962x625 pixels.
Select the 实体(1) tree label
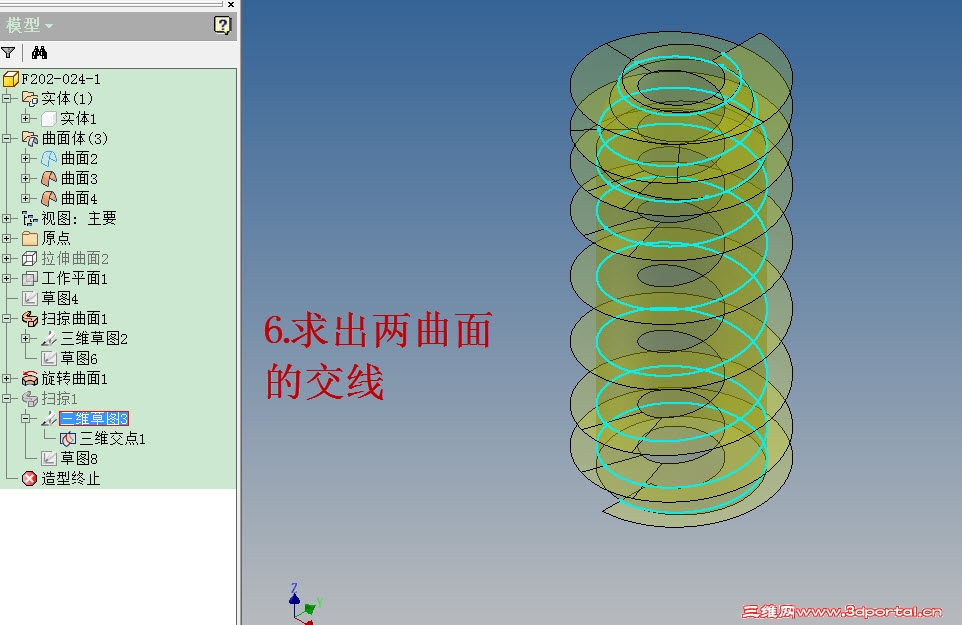pyautogui.click(x=67, y=99)
